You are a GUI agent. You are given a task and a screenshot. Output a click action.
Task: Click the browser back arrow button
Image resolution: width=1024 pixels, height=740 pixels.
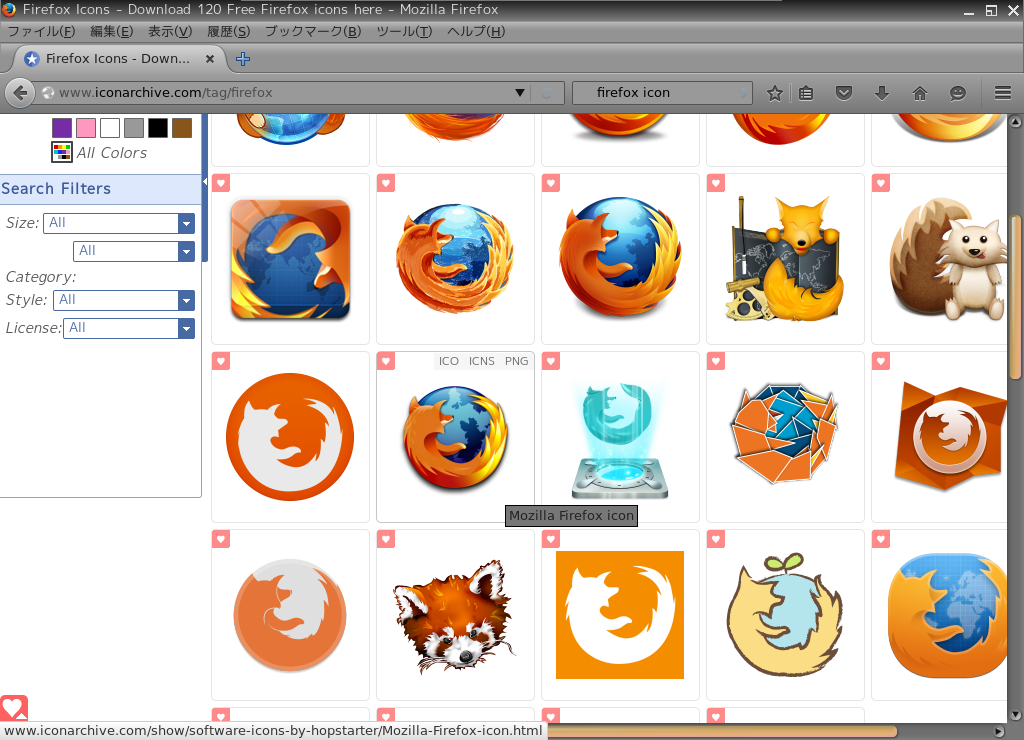(20, 93)
